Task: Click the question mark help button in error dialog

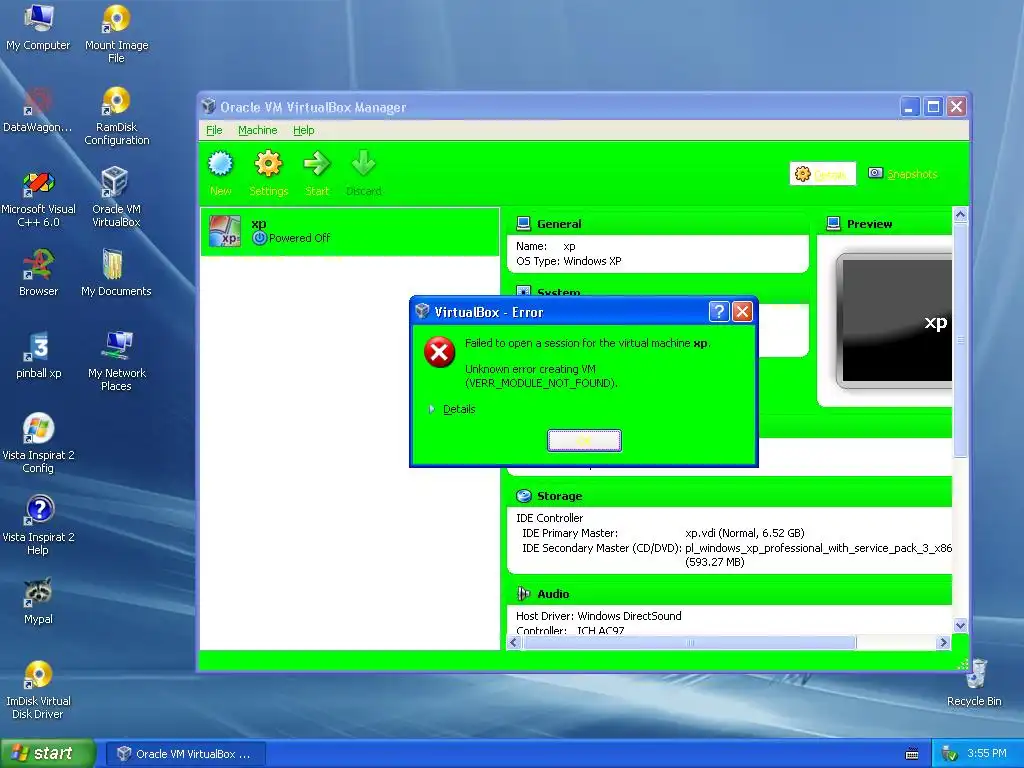Action: [x=719, y=312]
